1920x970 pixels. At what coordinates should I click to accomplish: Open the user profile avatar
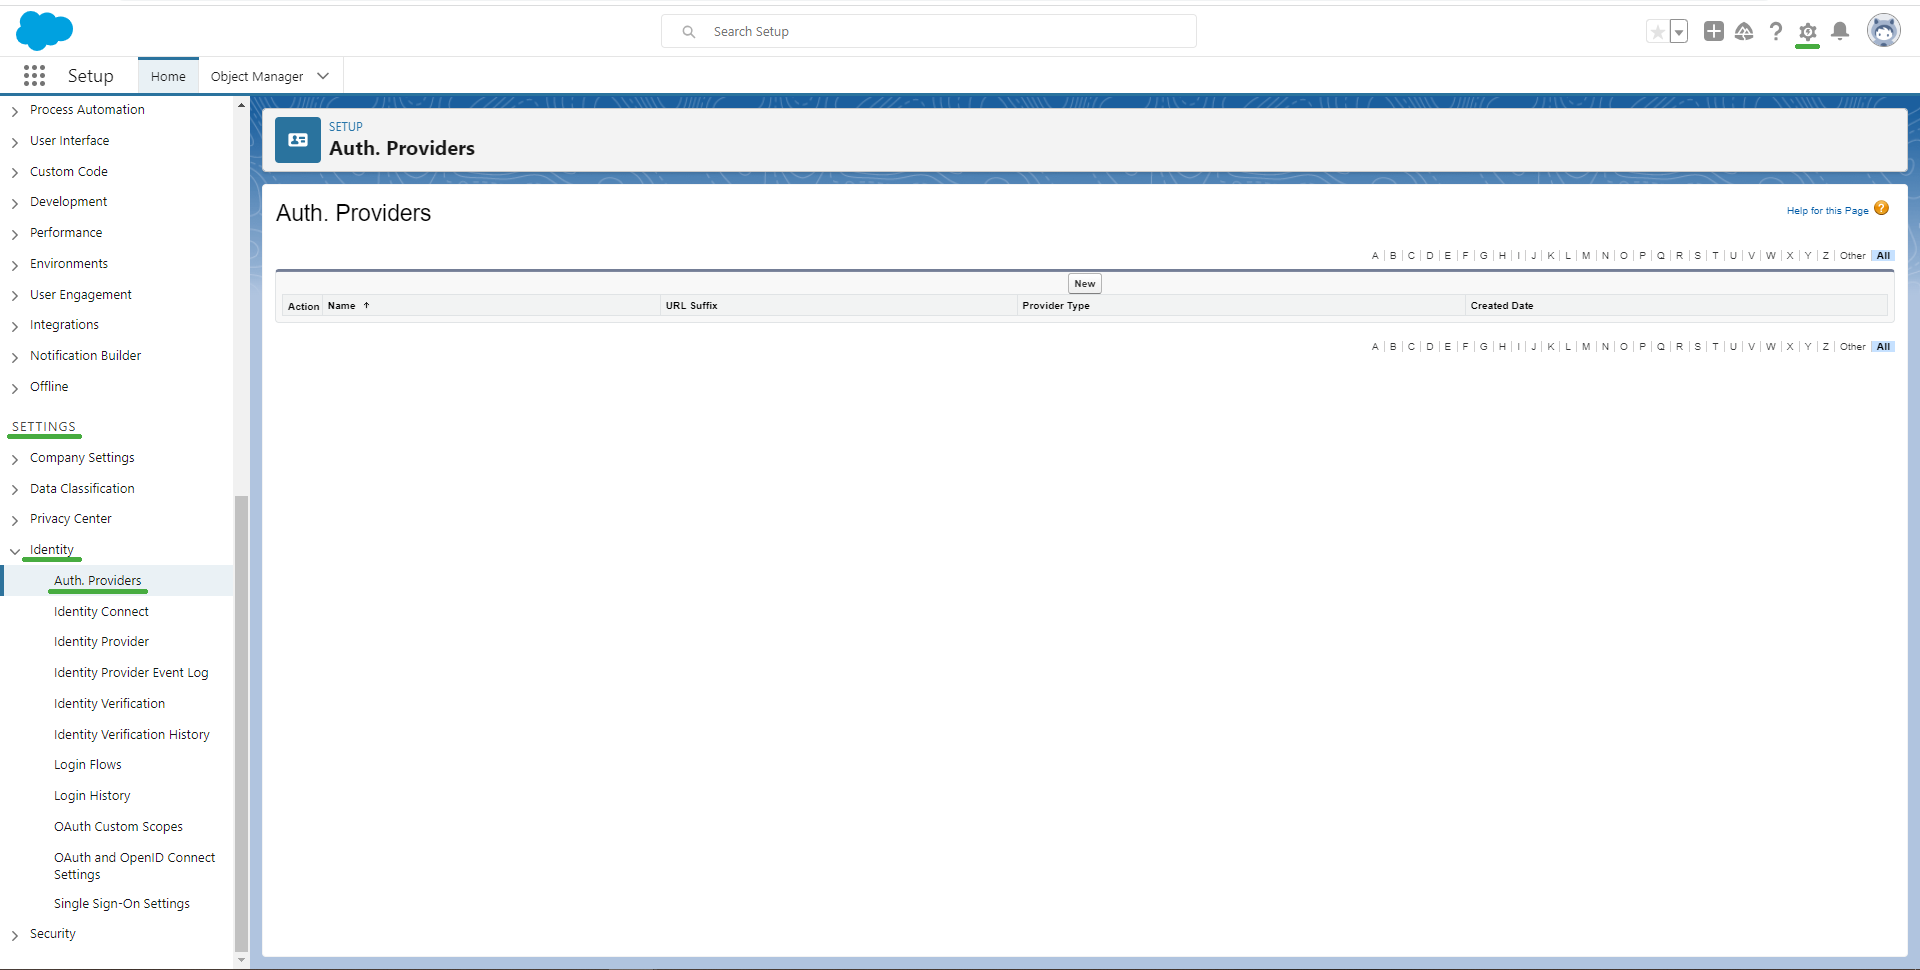tap(1884, 31)
